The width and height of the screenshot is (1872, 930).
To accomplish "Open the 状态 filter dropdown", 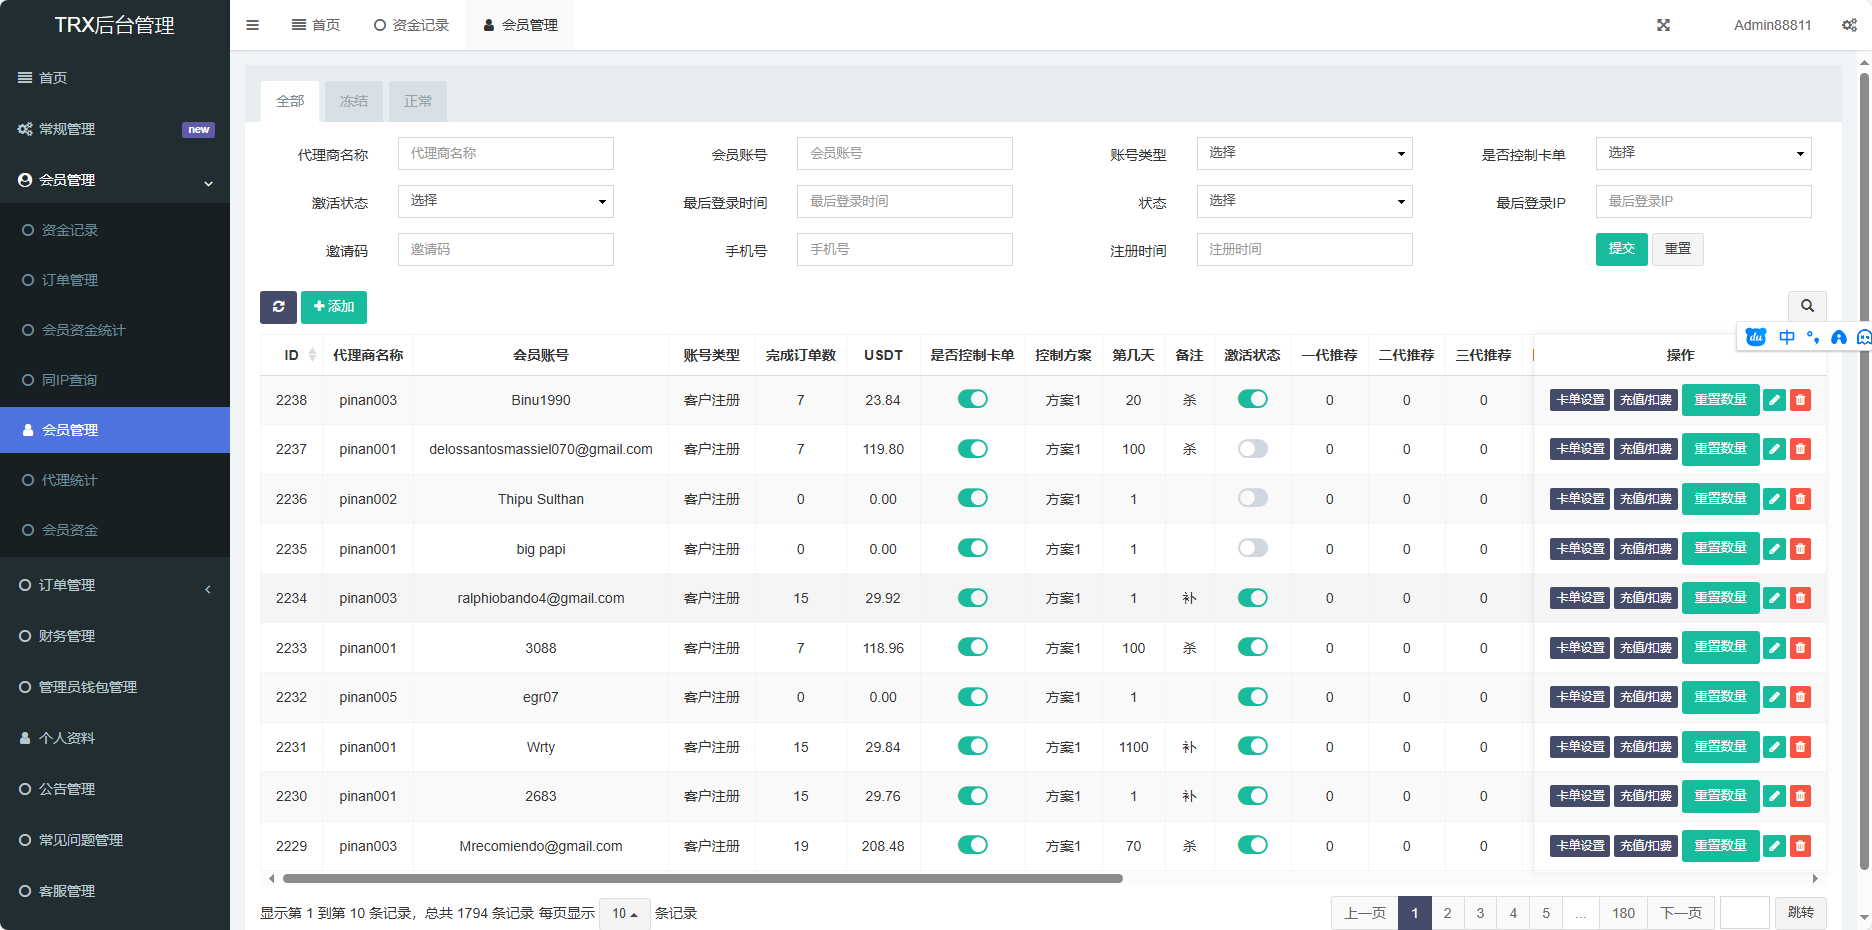I will 1304,201.
